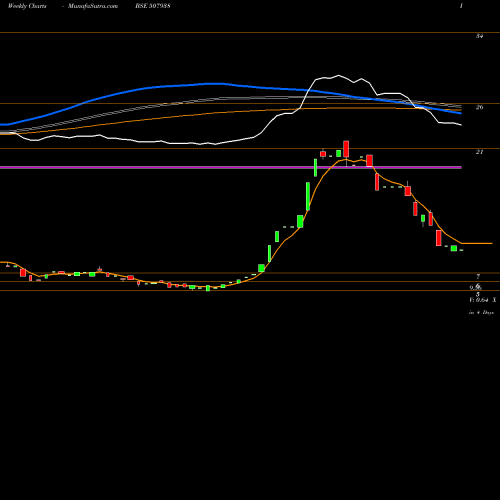500x500 pixels.
Task: Click the "34" price axis label
Action: click(479, 36)
